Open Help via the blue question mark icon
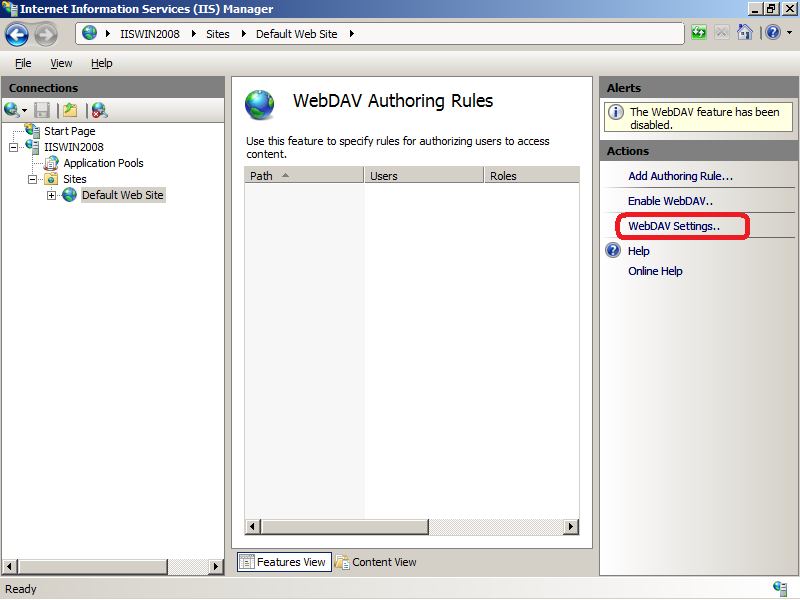 click(x=772, y=32)
